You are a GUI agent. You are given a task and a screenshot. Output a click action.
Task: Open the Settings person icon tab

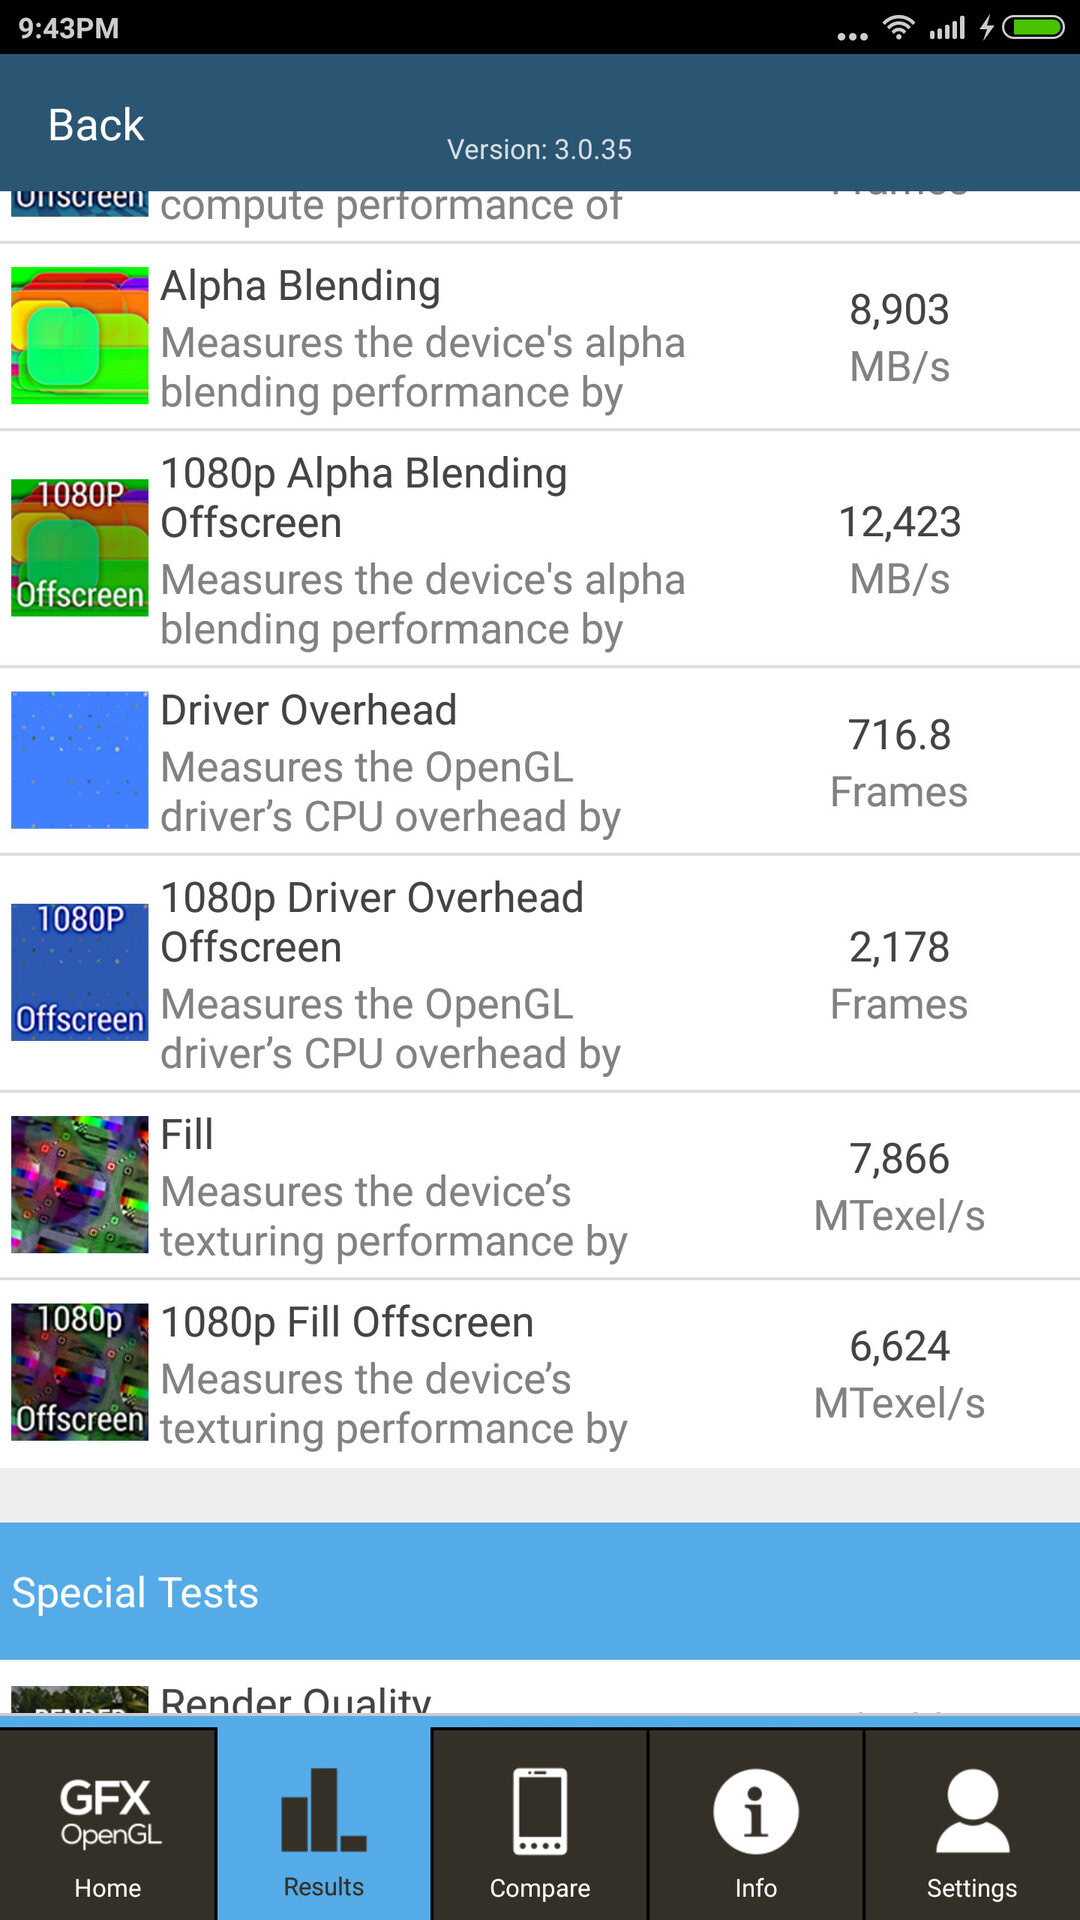[x=971, y=1826]
